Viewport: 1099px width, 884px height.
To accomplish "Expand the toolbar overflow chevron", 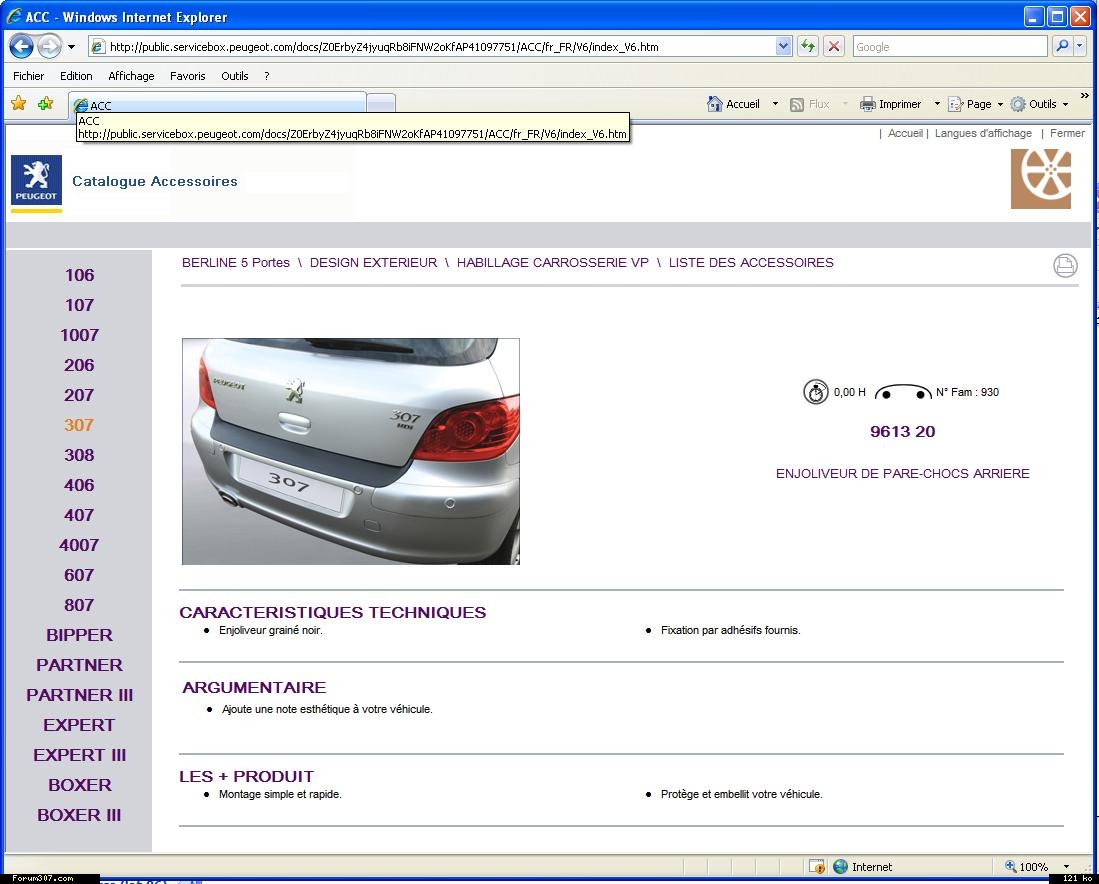I will tap(1085, 95).
